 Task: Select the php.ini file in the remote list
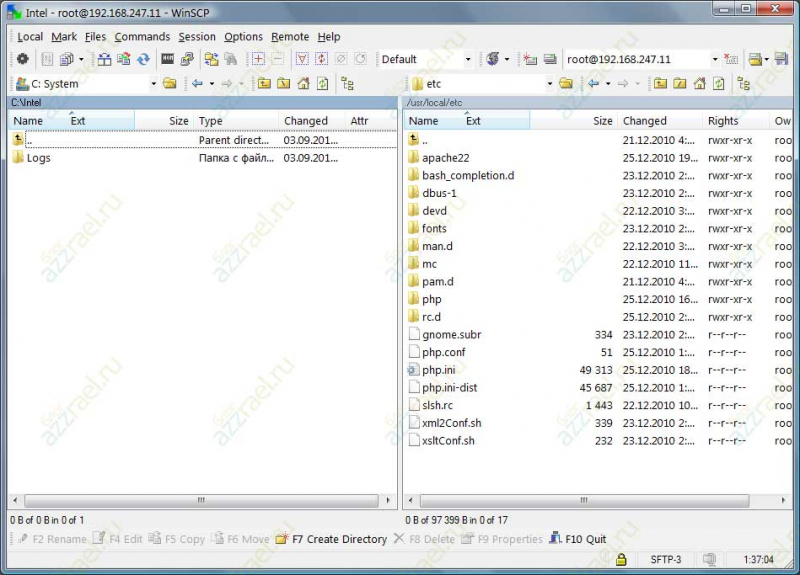click(438, 370)
